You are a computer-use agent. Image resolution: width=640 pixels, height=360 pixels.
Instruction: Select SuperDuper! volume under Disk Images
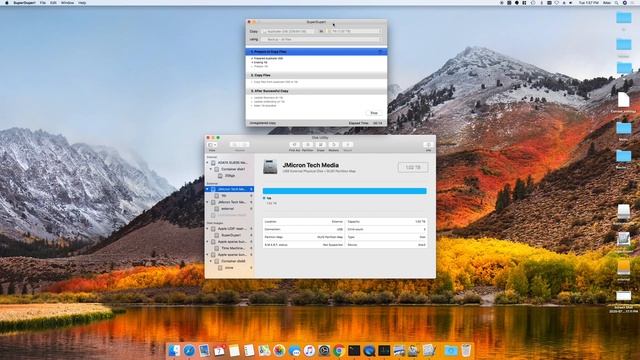tap(229, 235)
